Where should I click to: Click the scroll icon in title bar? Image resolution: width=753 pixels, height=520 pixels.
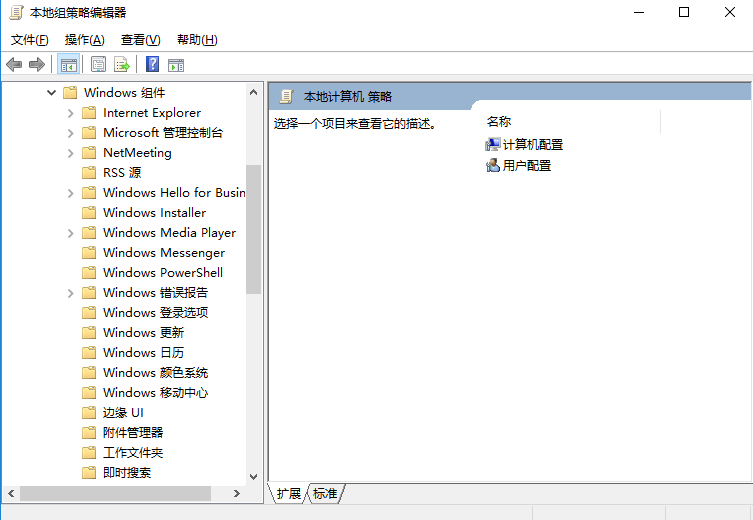point(16,12)
